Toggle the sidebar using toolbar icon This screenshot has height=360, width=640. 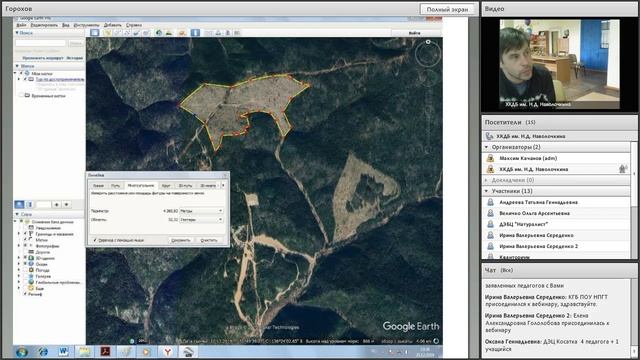coord(95,33)
